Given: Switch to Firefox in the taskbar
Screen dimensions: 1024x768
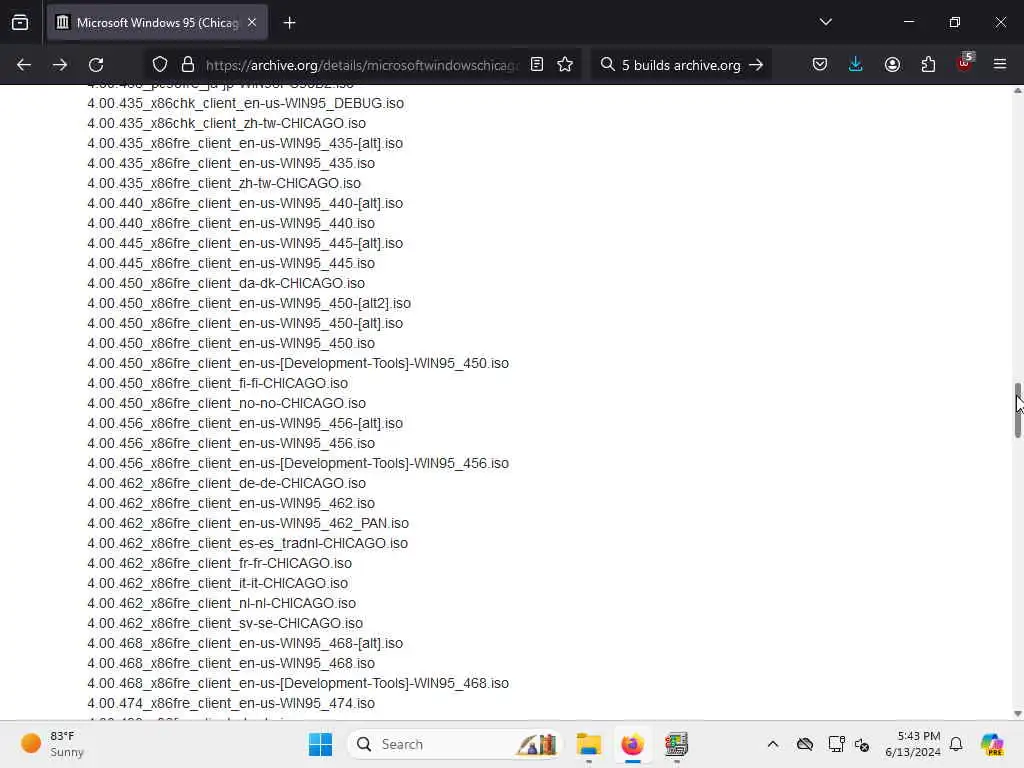Looking at the screenshot, I should click(x=632, y=744).
